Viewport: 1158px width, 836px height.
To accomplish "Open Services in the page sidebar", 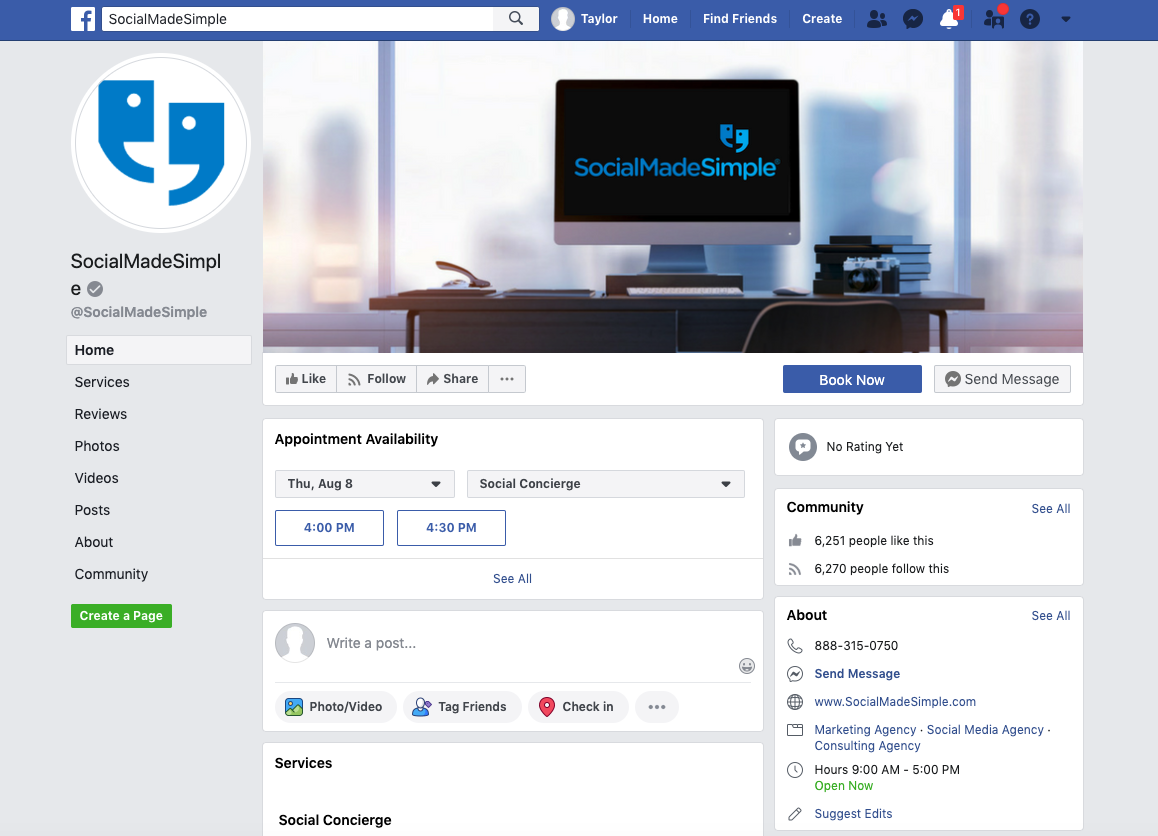I will tap(102, 382).
